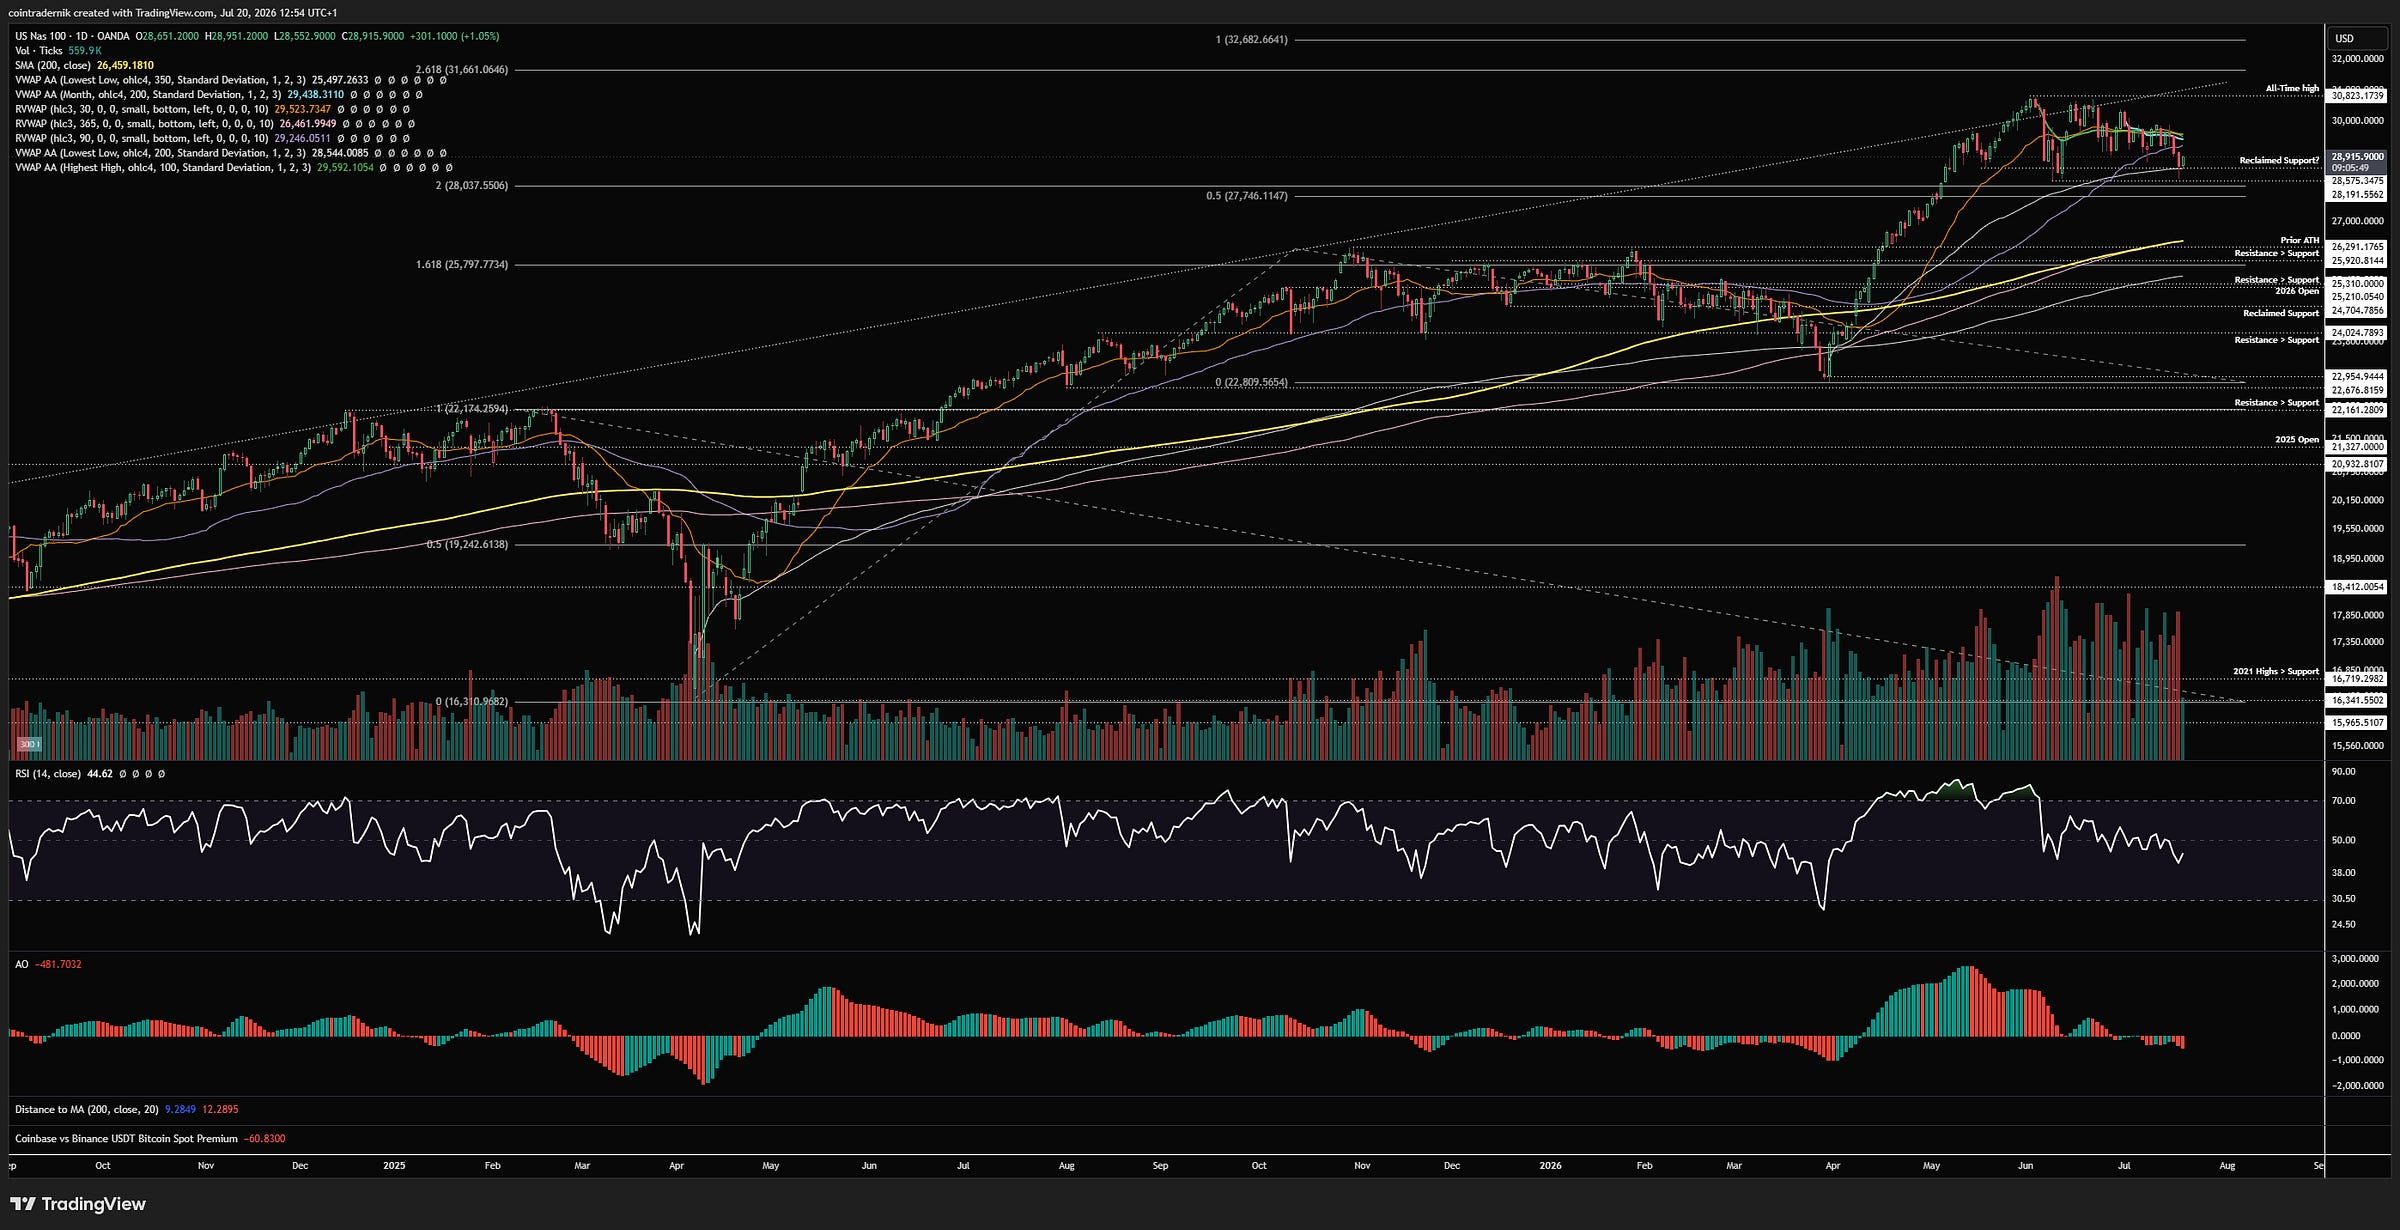Click 'Resistance > Support' label beside 24,024.7893

(x=2277, y=340)
